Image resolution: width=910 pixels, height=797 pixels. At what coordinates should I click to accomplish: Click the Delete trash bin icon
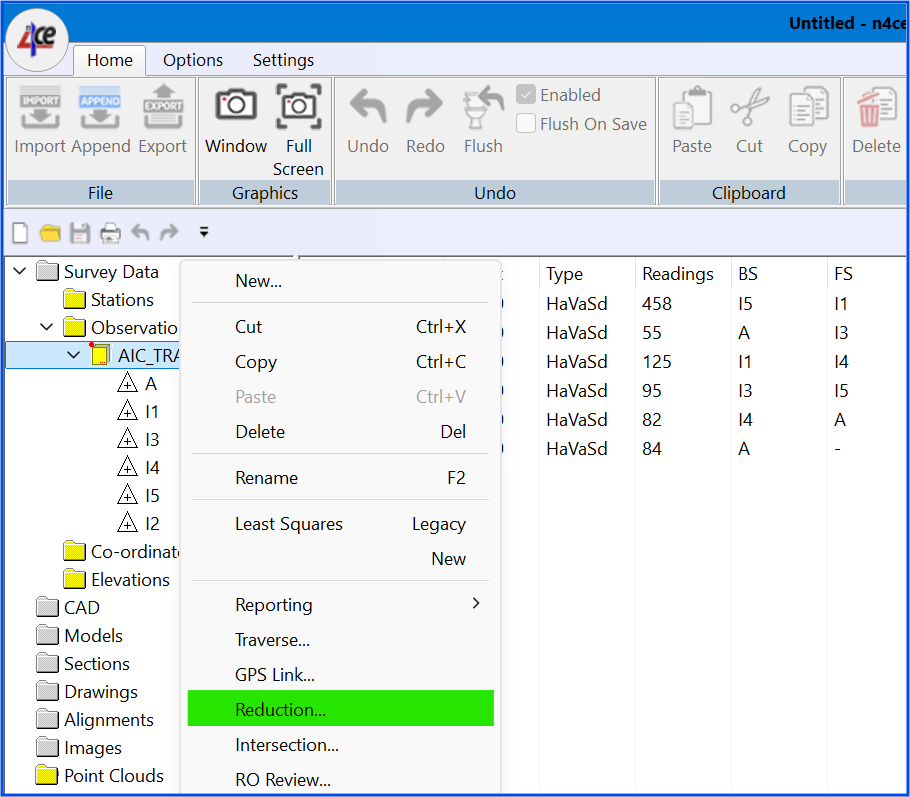click(876, 107)
